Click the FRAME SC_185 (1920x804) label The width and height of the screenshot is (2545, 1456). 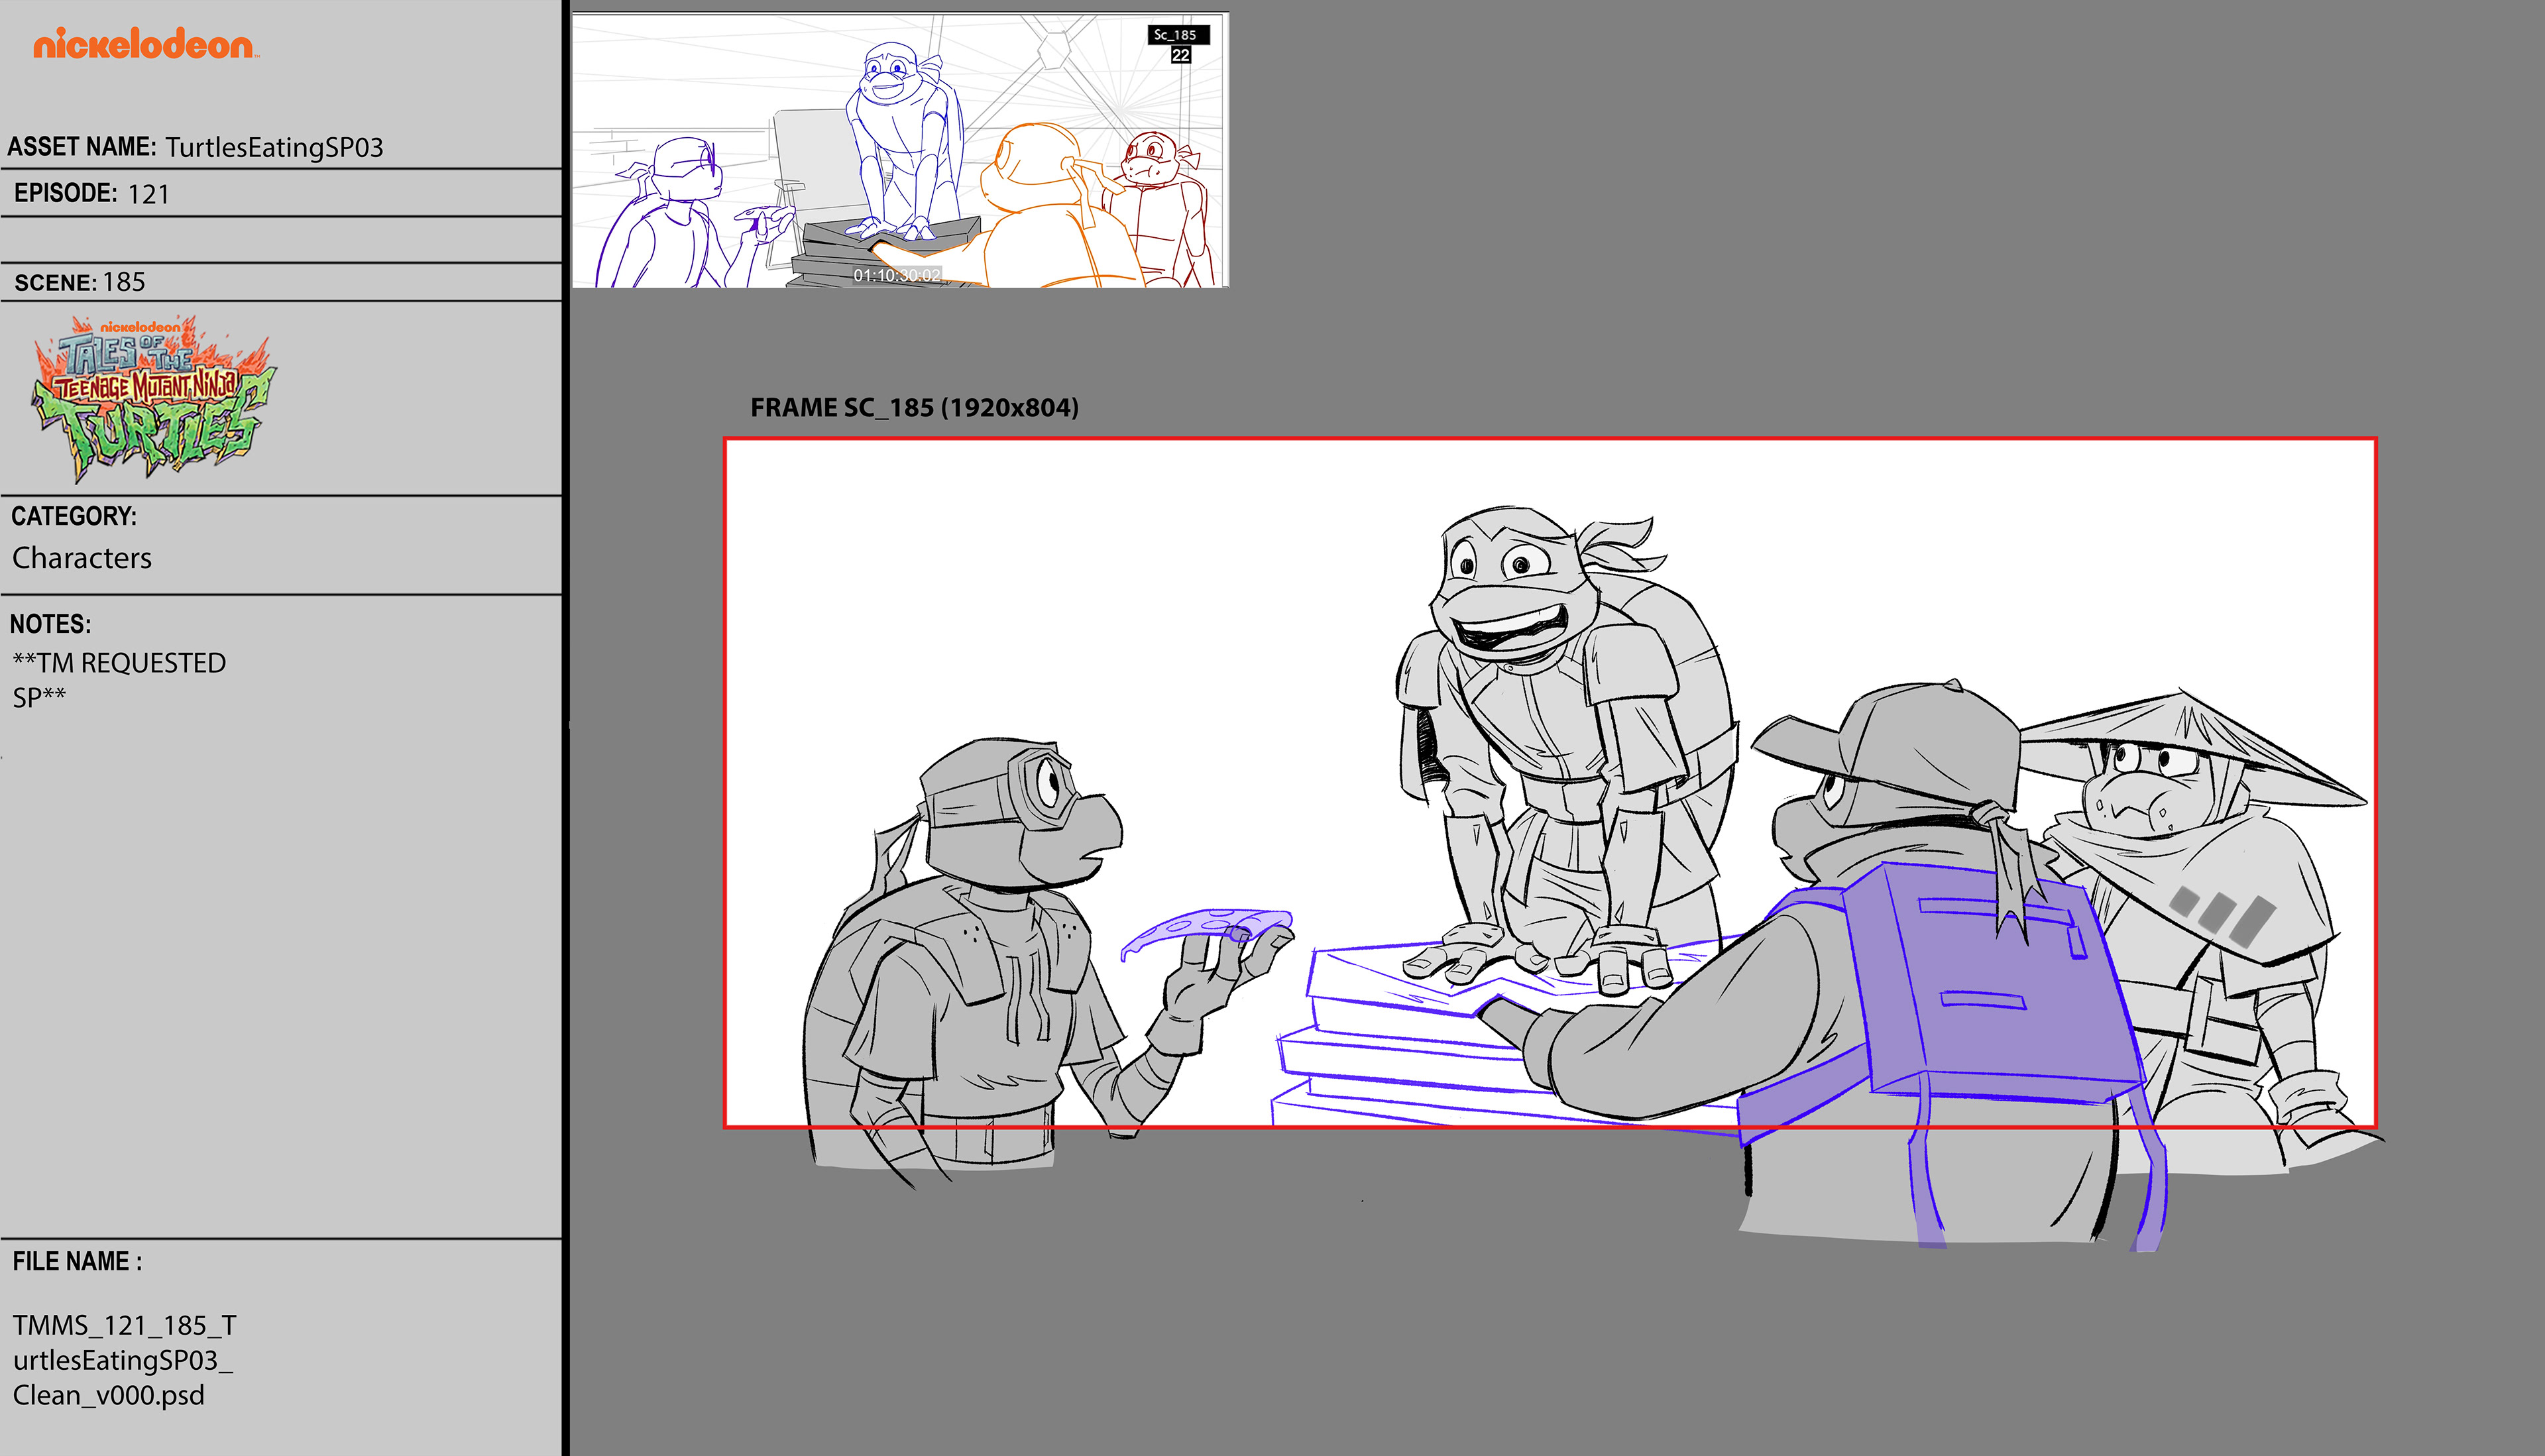pyautogui.click(x=914, y=408)
